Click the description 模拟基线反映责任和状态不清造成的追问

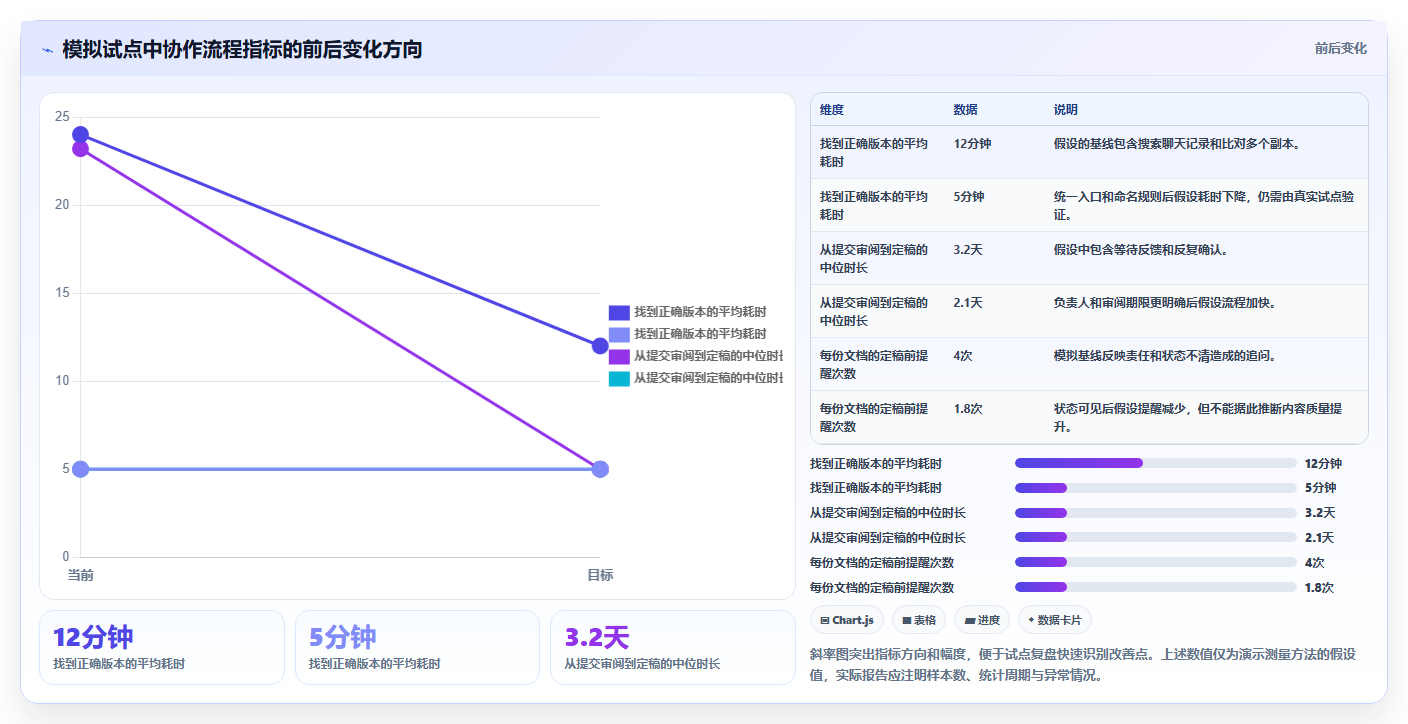click(x=1165, y=356)
